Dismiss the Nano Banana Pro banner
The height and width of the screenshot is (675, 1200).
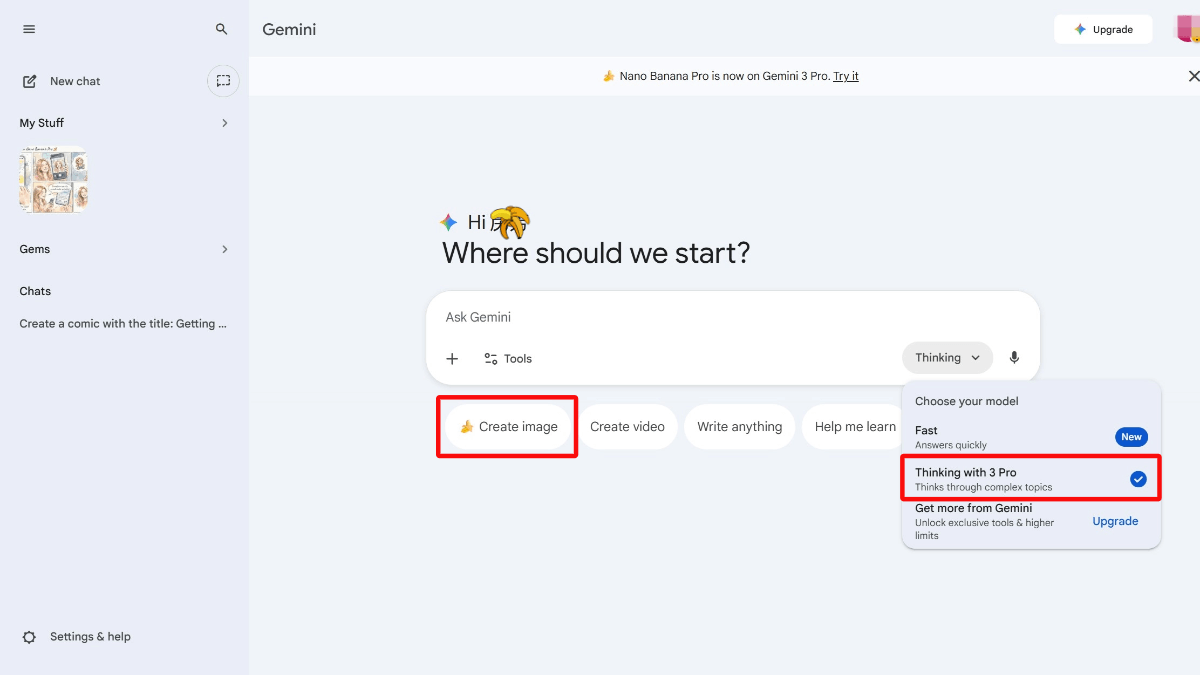1193,75
